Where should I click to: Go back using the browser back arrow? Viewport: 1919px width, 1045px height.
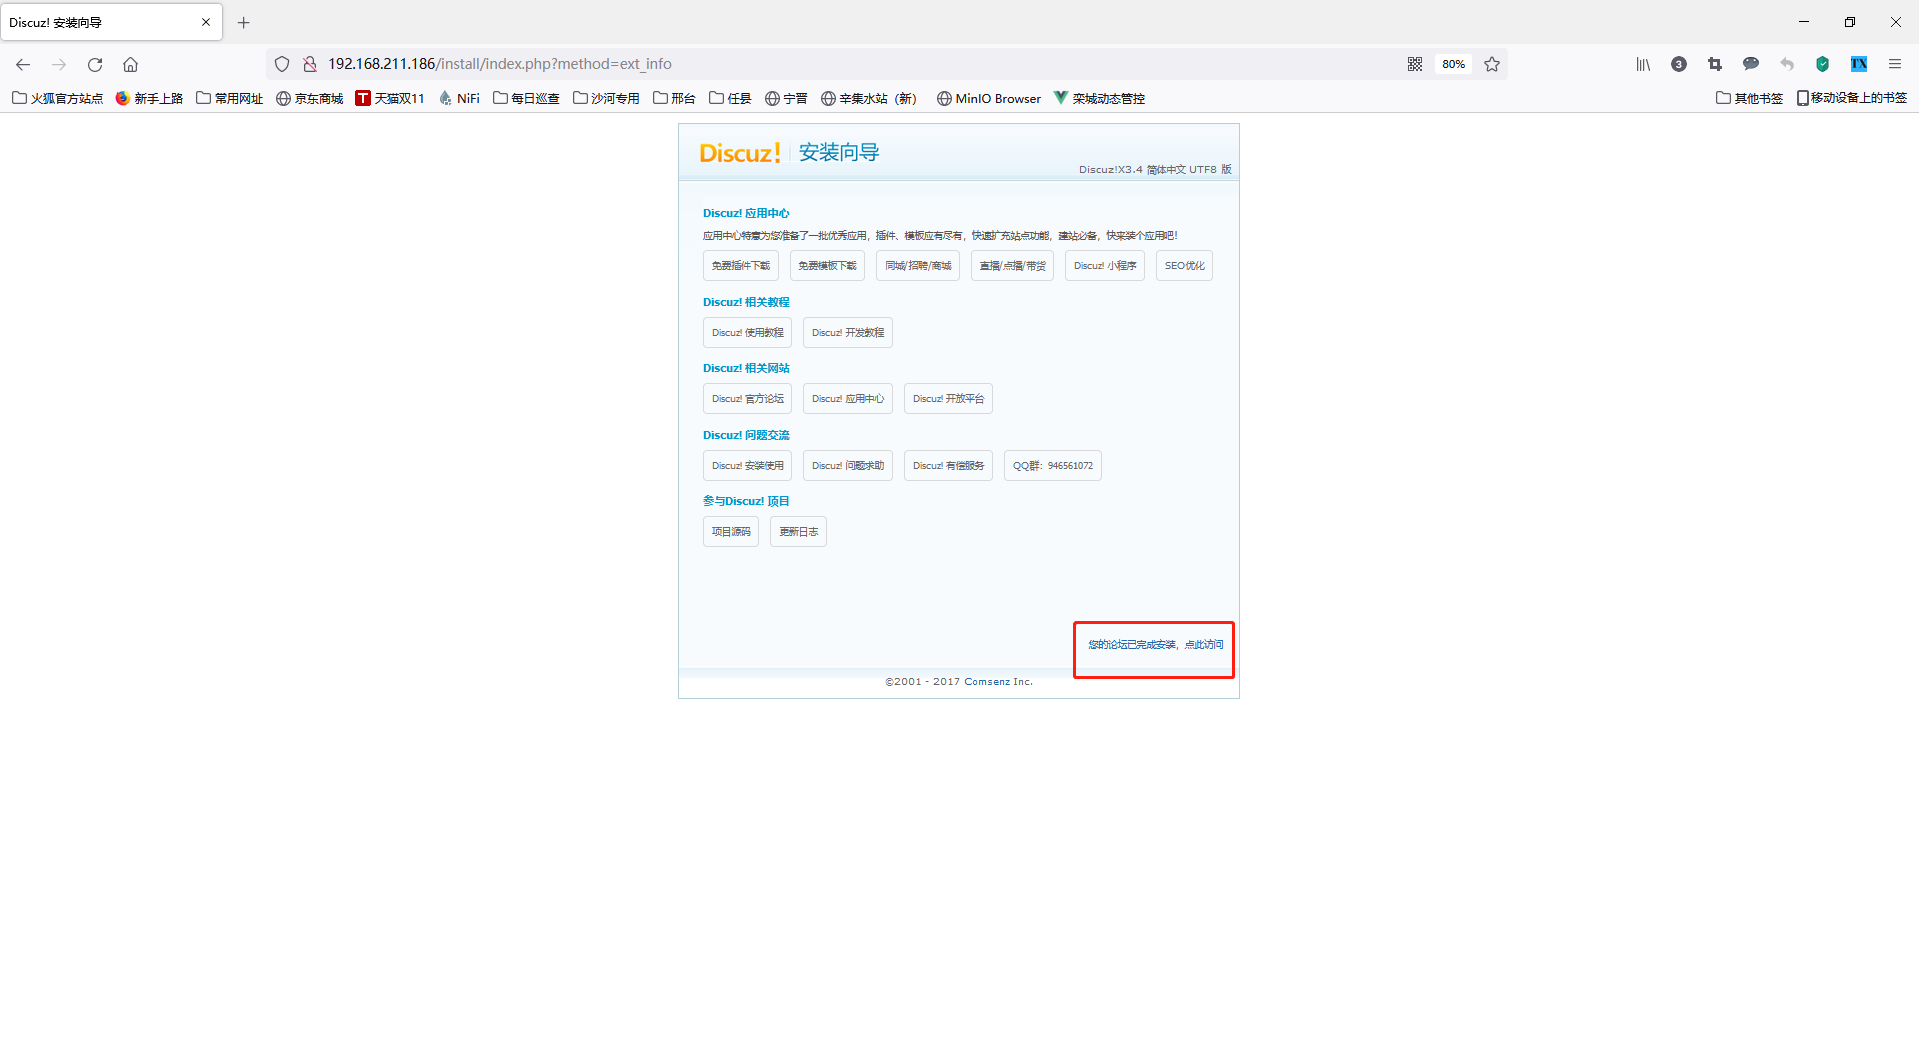click(23, 64)
